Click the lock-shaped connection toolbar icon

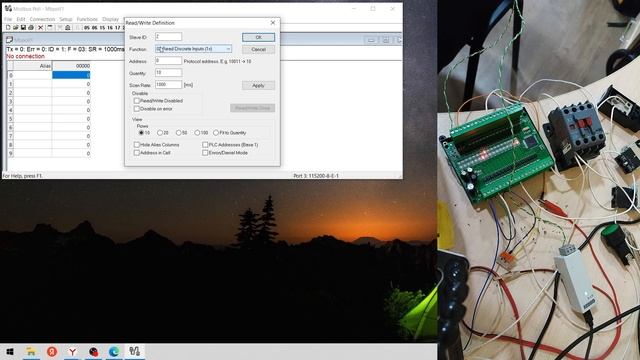(68, 27)
